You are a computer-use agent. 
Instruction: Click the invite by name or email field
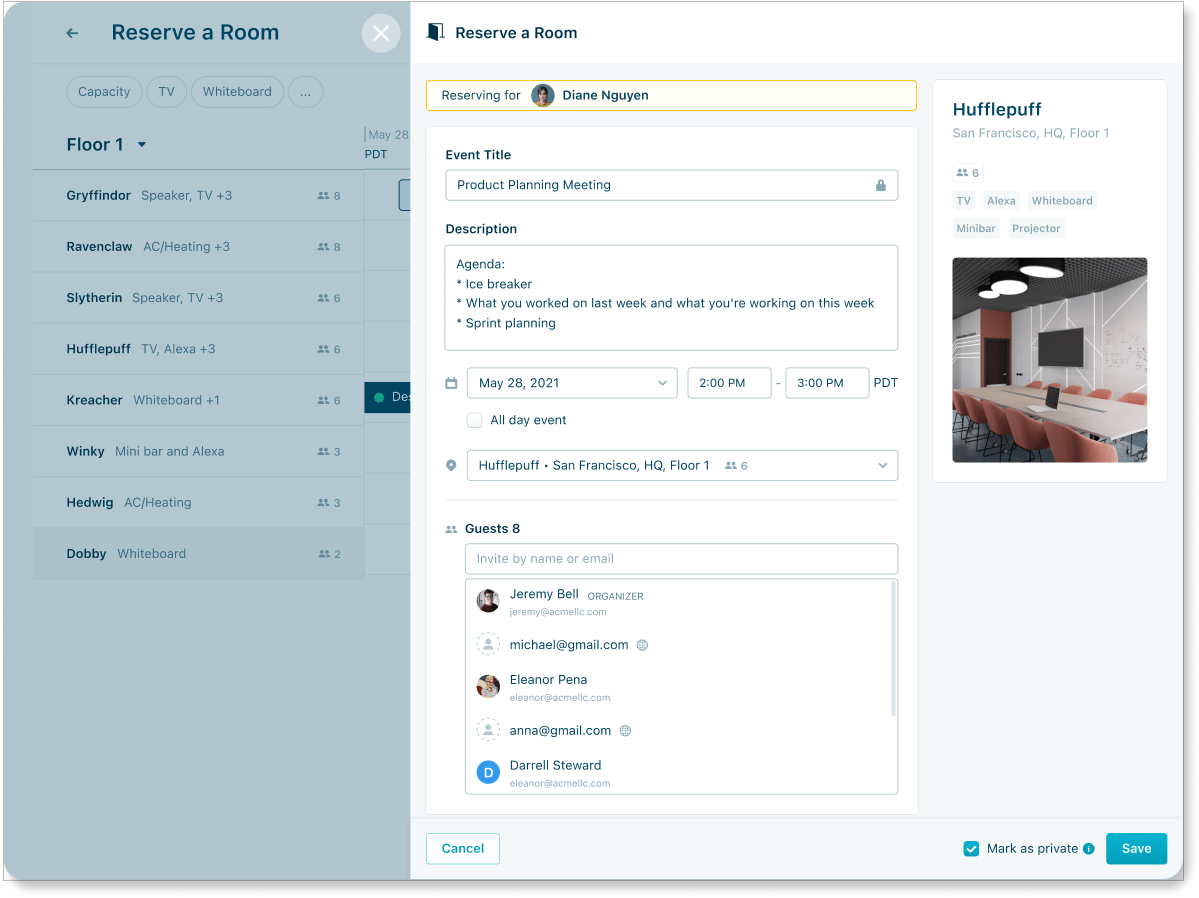pos(681,559)
